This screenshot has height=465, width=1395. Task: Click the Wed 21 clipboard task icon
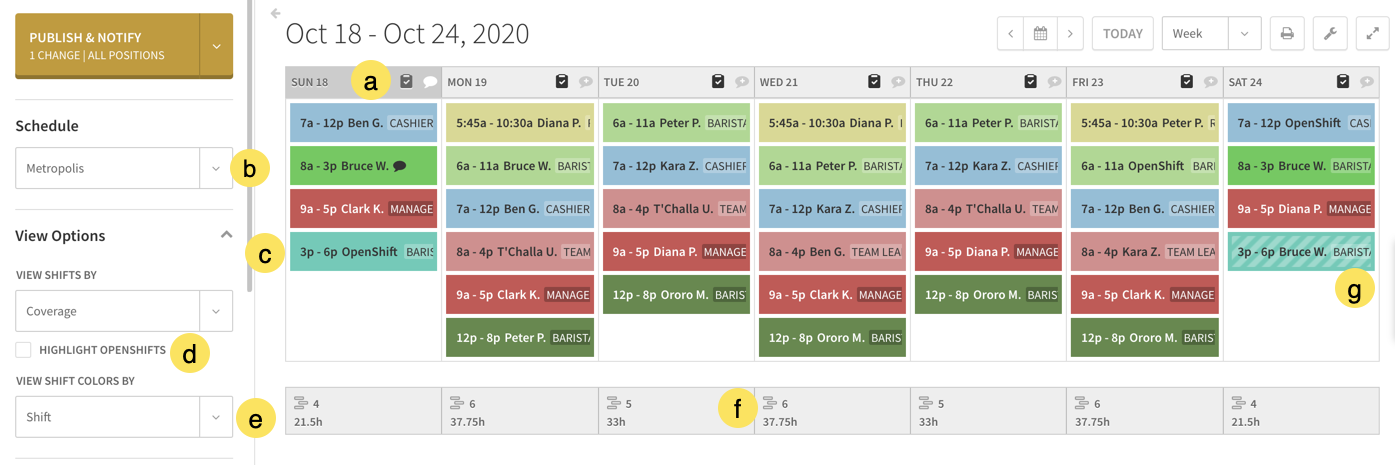(874, 82)
